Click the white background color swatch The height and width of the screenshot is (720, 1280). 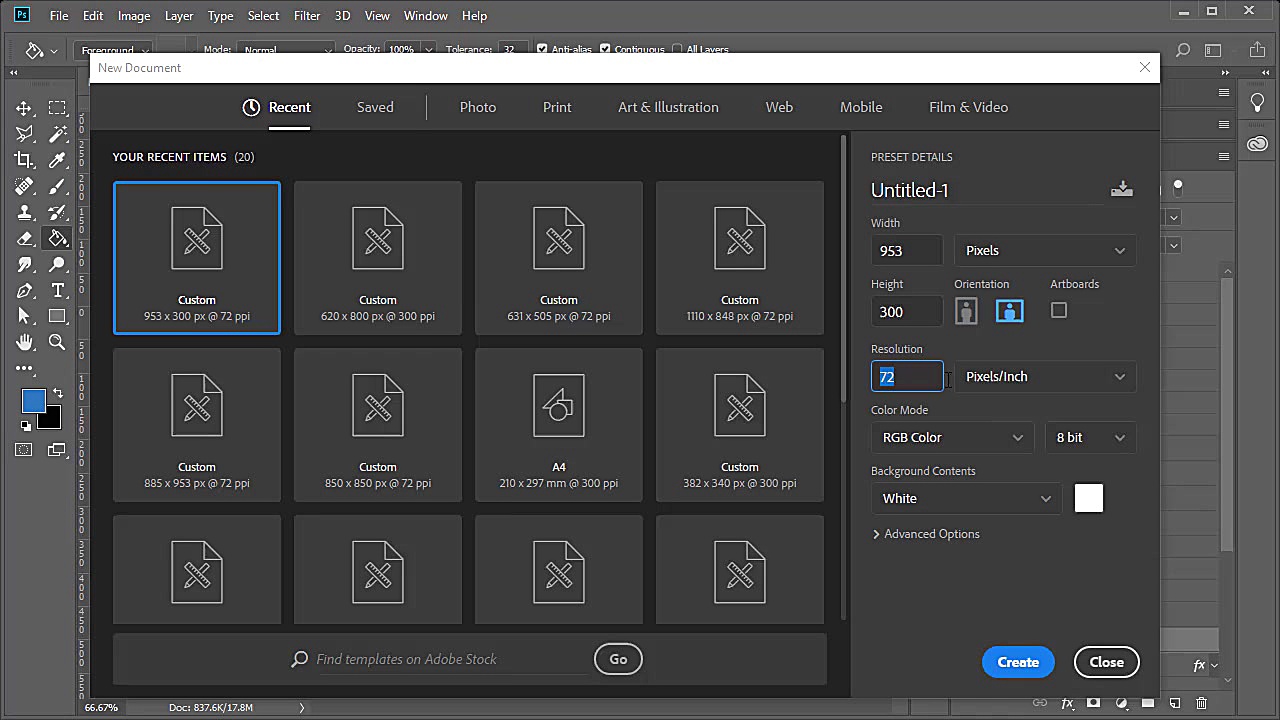coord(1088,498)
